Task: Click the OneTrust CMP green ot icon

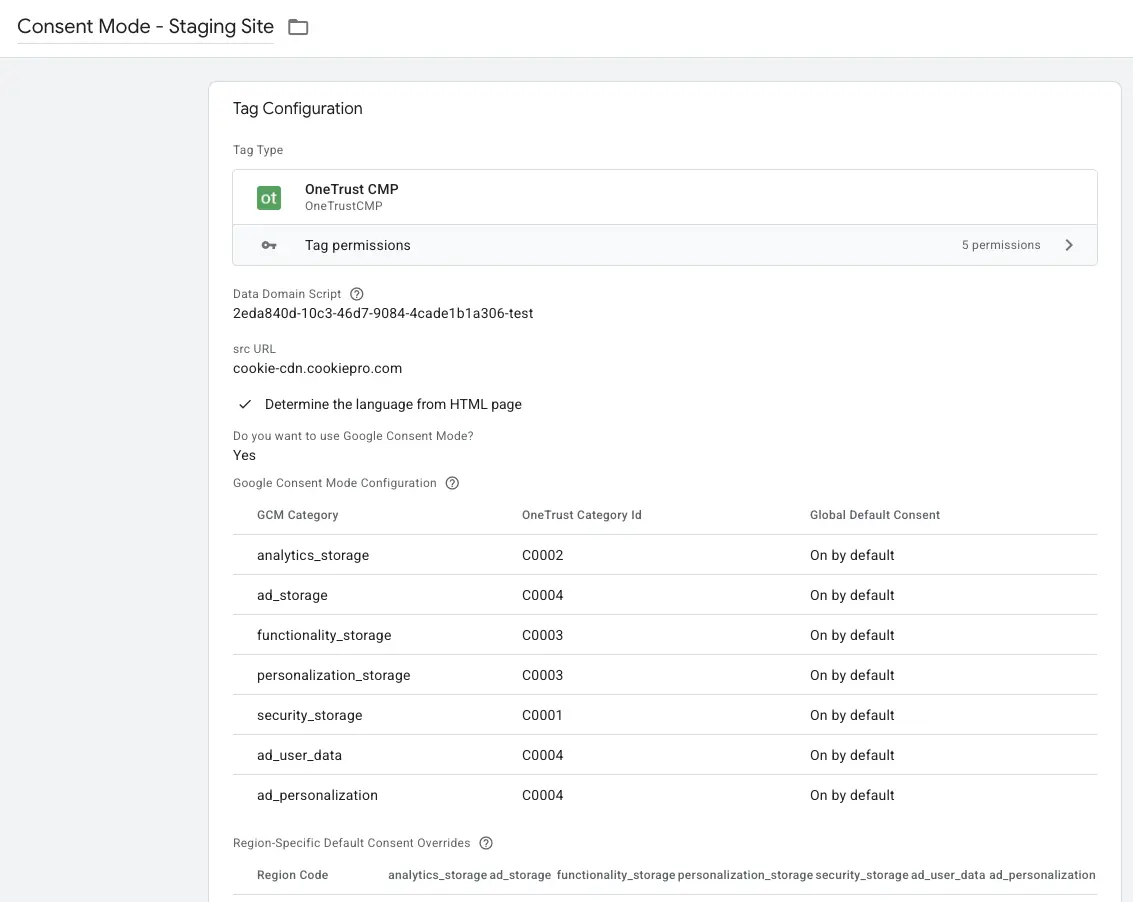Action: [269, 198]
